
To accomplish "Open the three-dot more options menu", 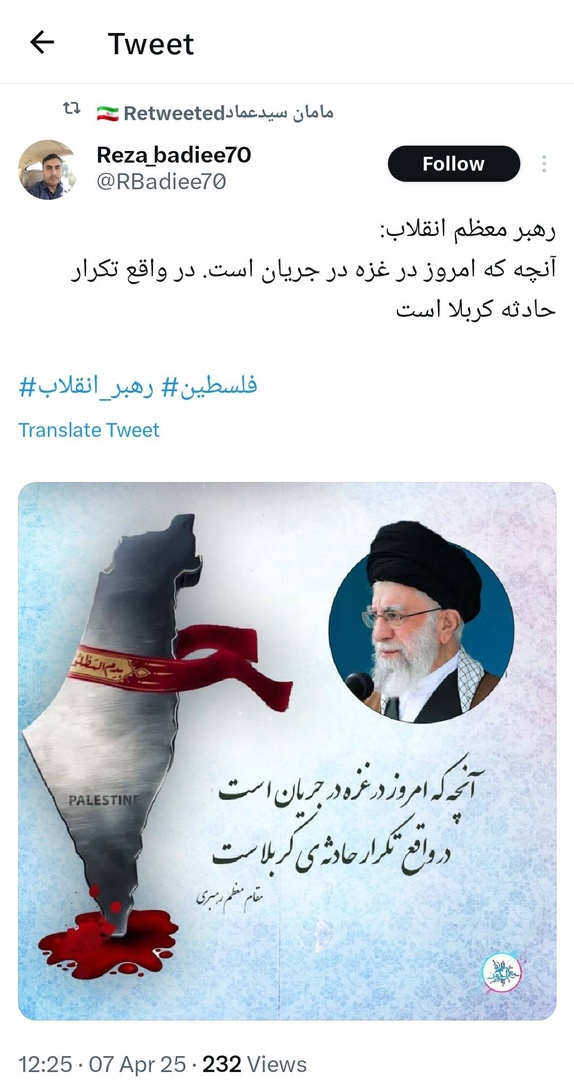I will (544, 164).
